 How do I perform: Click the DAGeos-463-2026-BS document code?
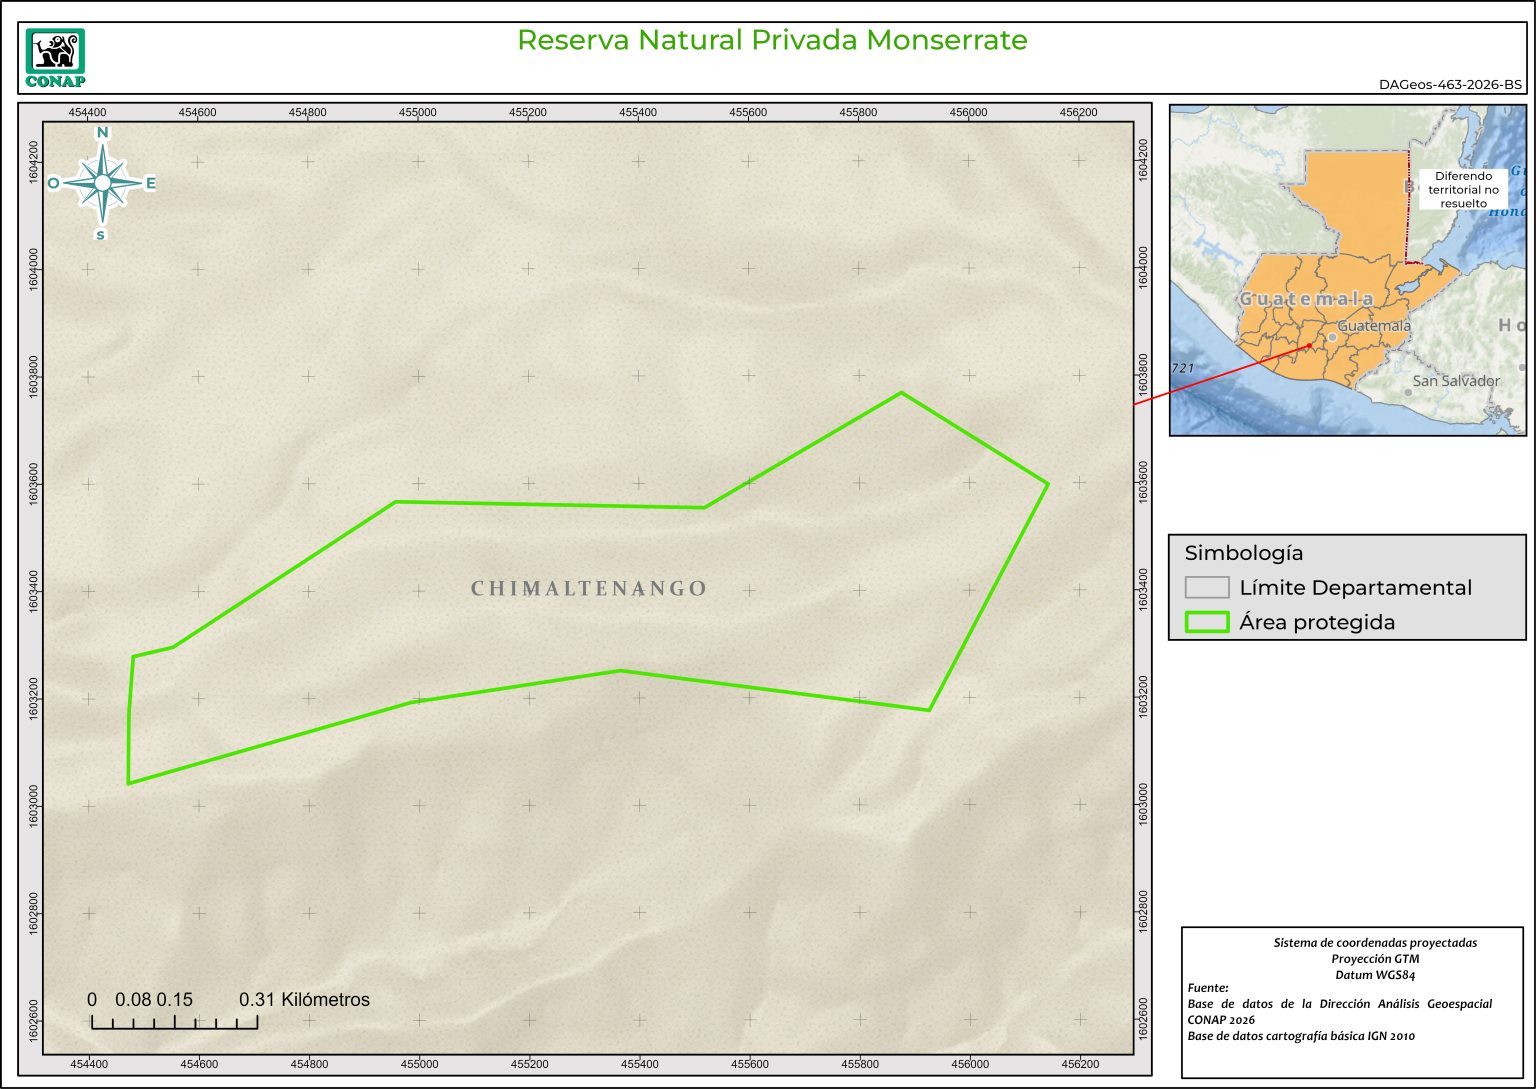click(1450, 85)
